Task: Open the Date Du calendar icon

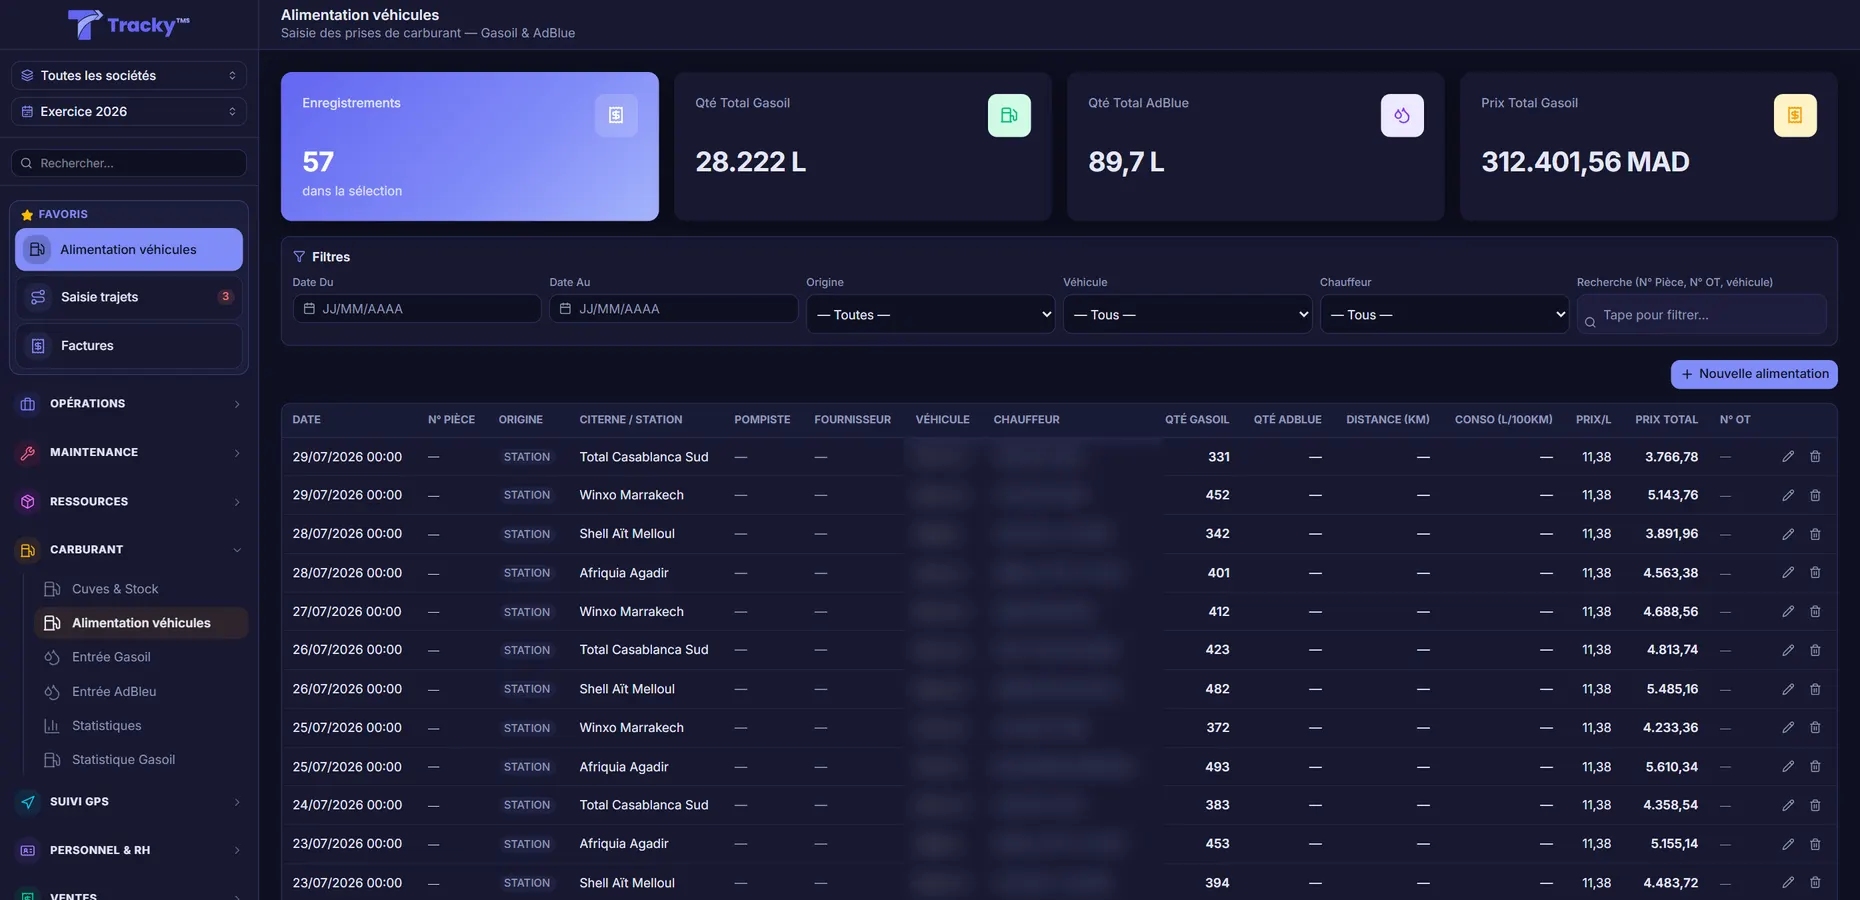Action: (x=309, y=309)
